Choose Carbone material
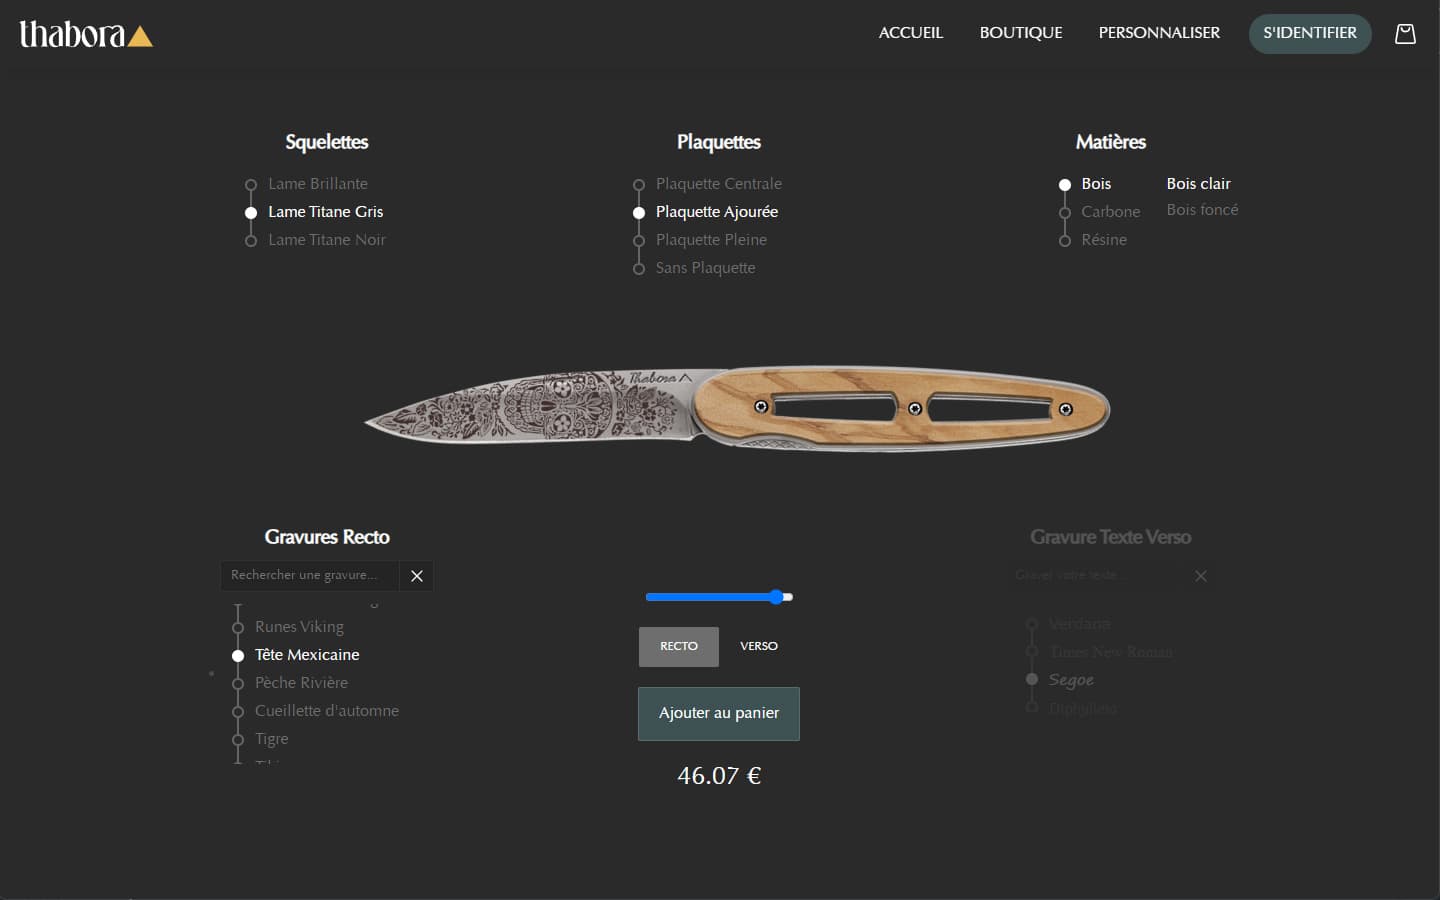The height and width of the screenshot is (900, 1440). tap(1110, 212)
